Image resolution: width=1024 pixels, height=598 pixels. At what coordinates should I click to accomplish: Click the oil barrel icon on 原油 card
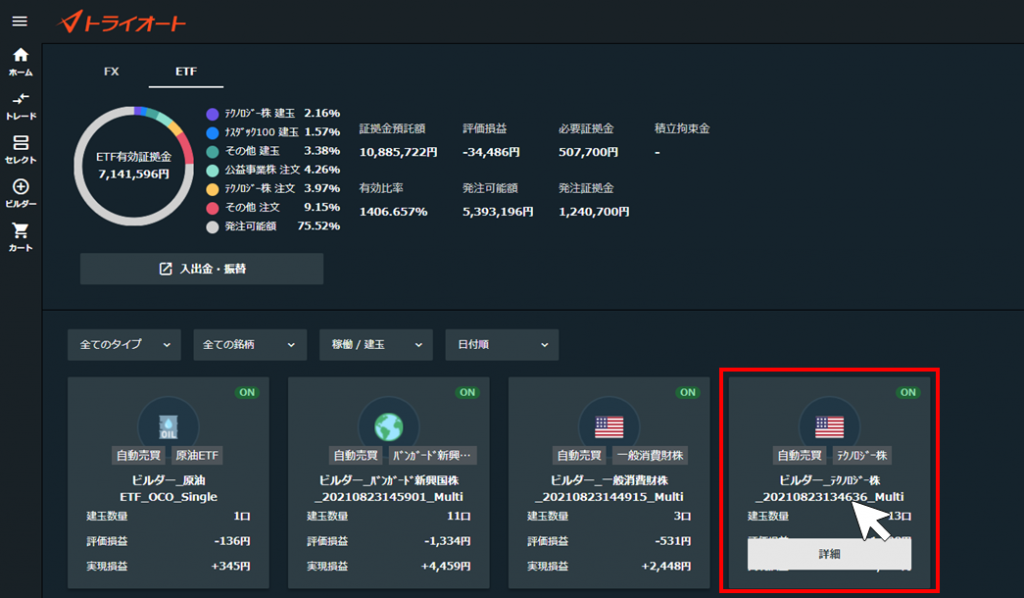click(168, 427)
